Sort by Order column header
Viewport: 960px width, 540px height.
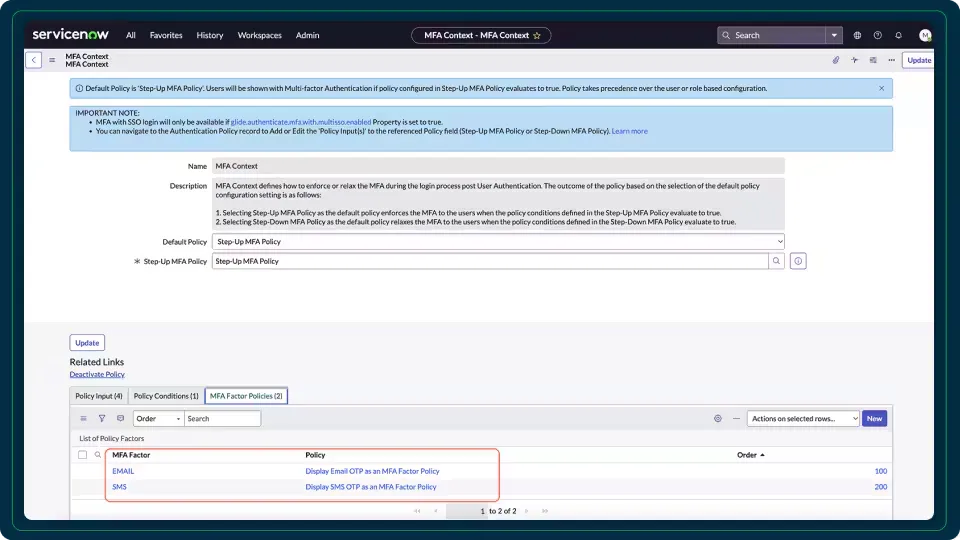[747, 455]
